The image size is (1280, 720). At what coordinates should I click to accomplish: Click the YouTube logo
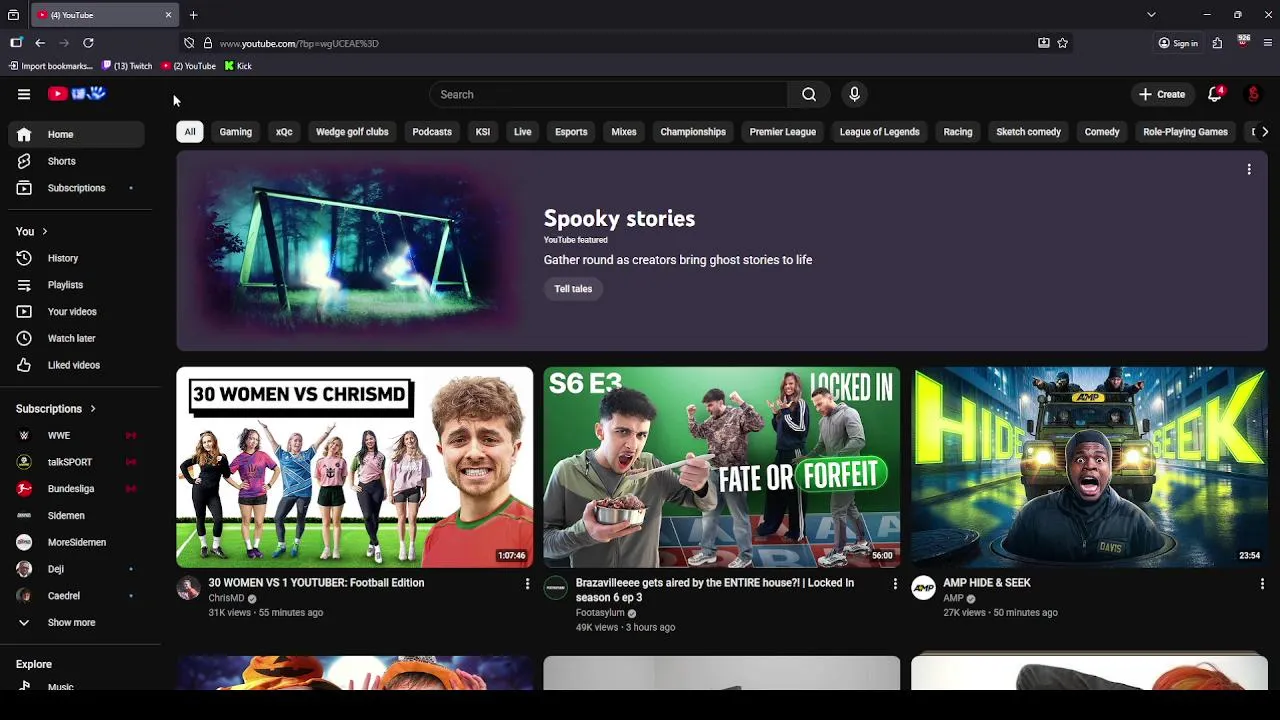(x=77, y=94)
